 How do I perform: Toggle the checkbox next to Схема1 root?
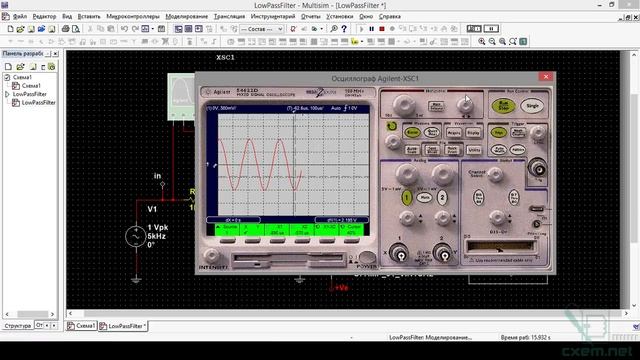tap(7, 77)
